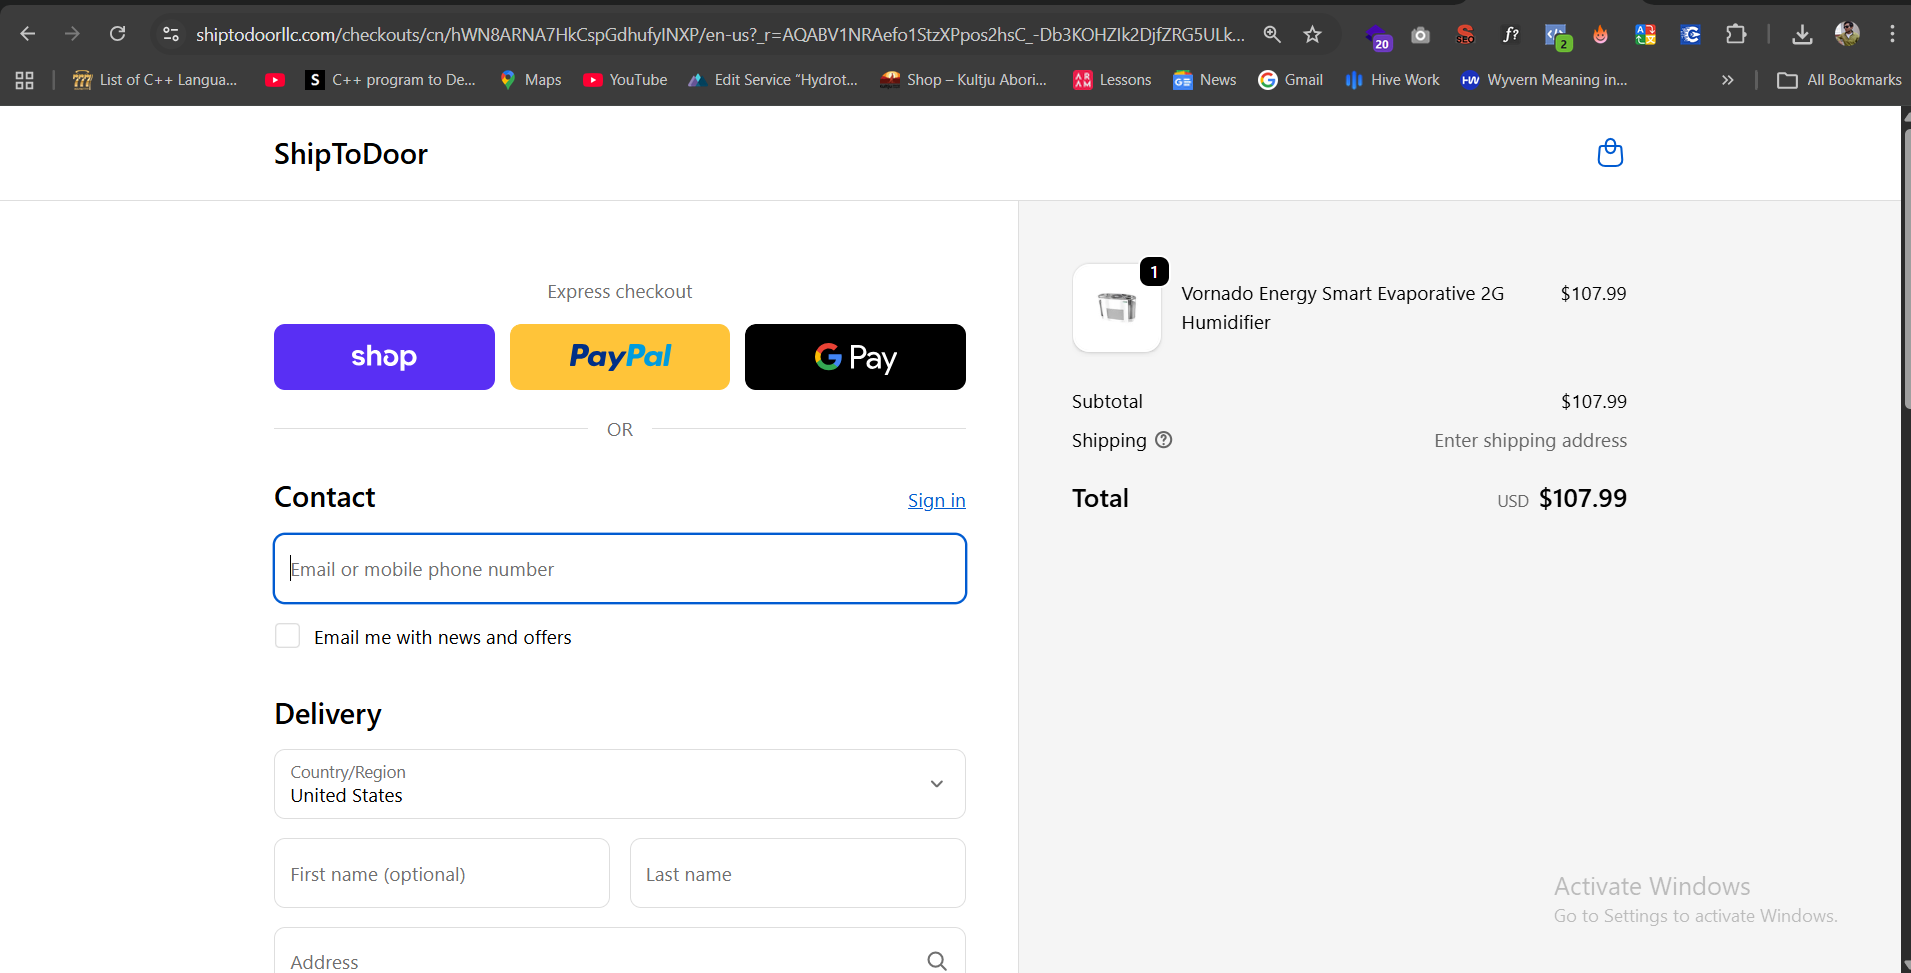This screenshot has width=1911, height=973.
Task: Open the purple extension with 20 badge
Action: tap(1377, 36)
